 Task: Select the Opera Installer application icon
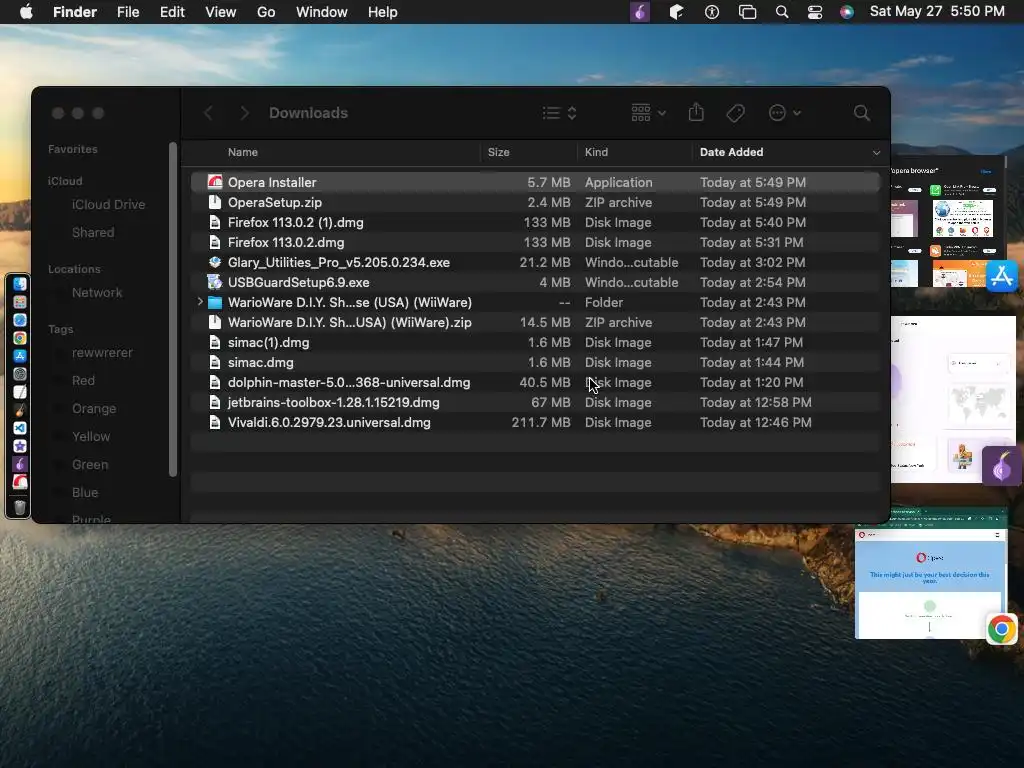[x=215, y=182]
